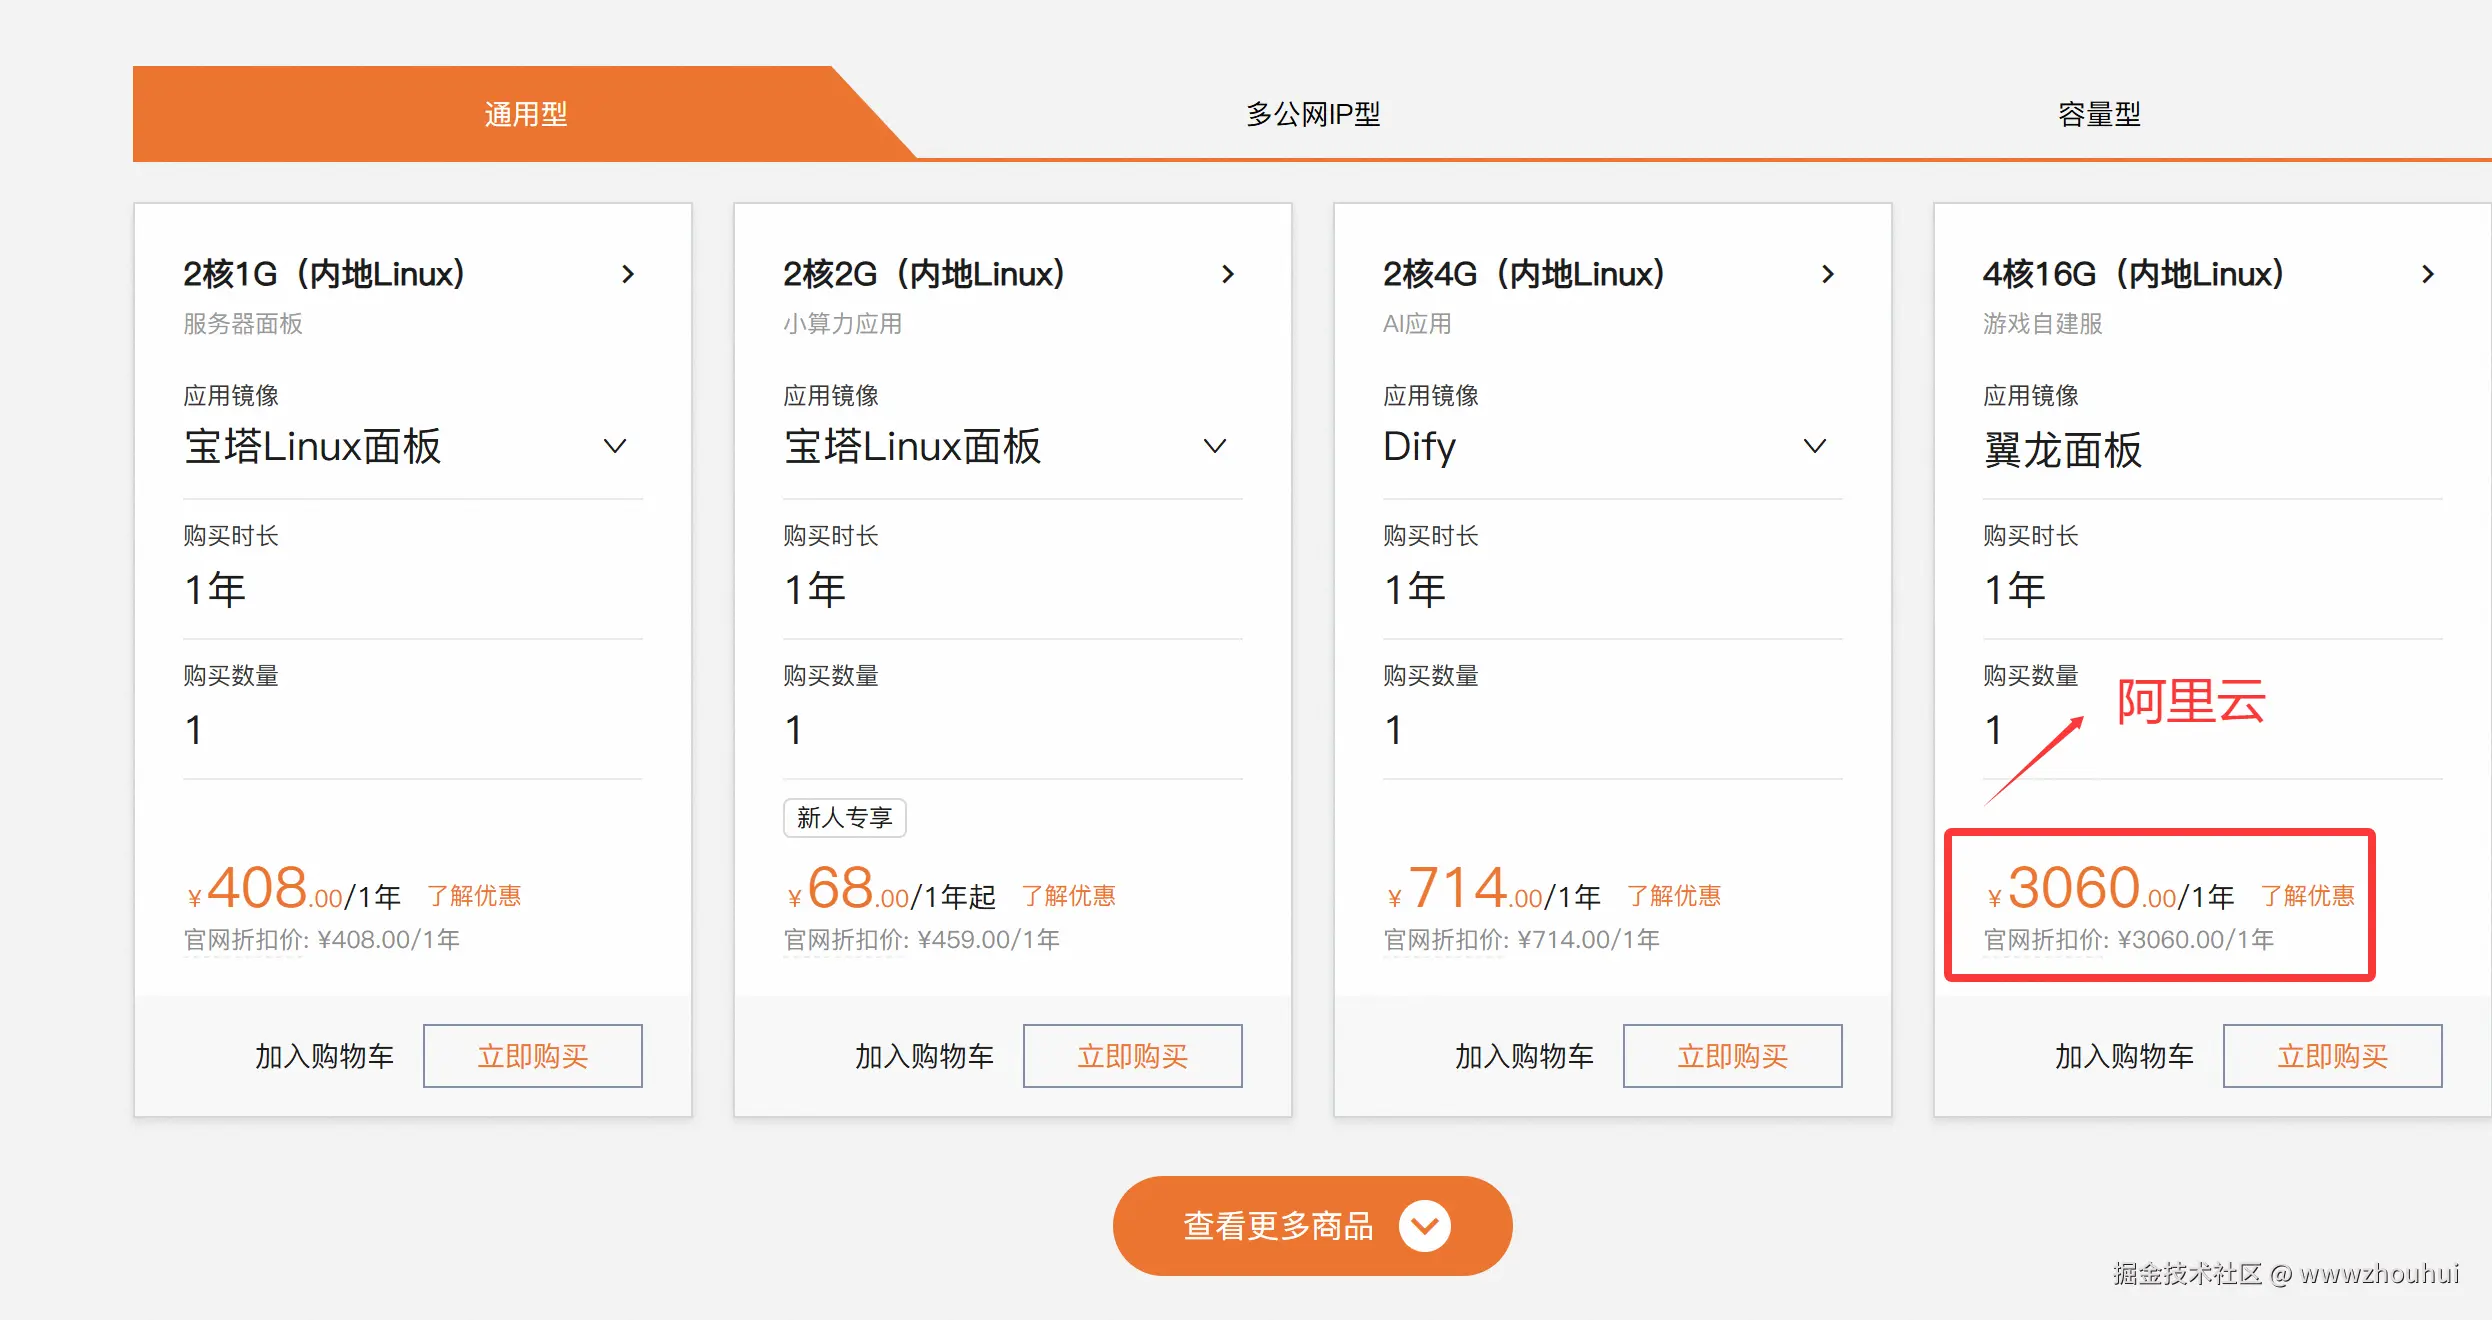Image resolution: width=2492 pixels, height=1320 pixels.
Task: Open 了解优惠 link beside ¥408 price
Action: [474, 896]
